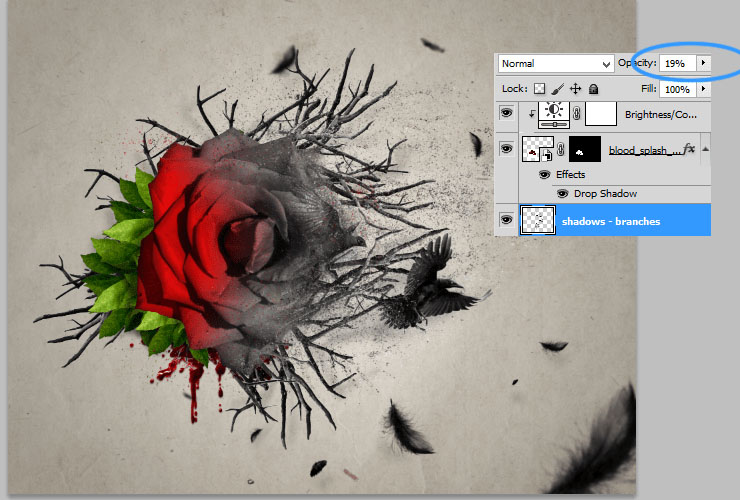
Task: Open the Fill slider arrow
Action: pyautogui.click(x=703, y=89)
